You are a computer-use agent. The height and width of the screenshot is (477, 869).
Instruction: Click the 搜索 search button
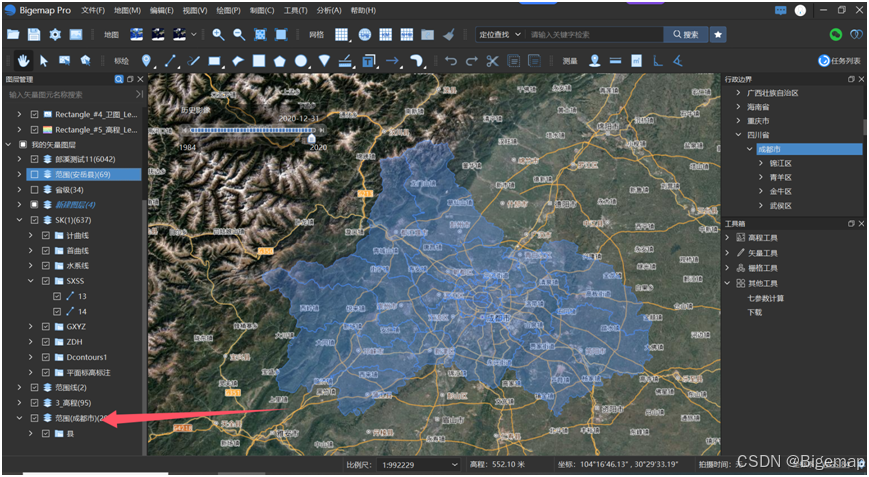pyautogui.click(x=686, y=34)
